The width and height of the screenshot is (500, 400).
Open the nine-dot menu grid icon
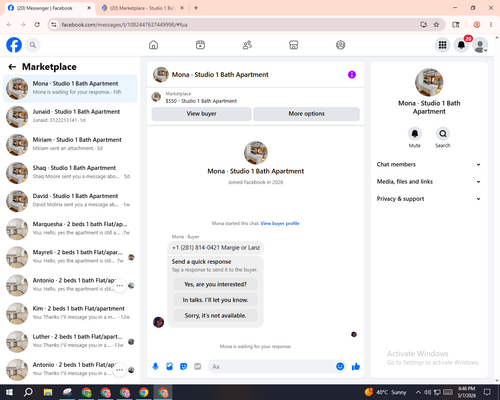point(442,45)
